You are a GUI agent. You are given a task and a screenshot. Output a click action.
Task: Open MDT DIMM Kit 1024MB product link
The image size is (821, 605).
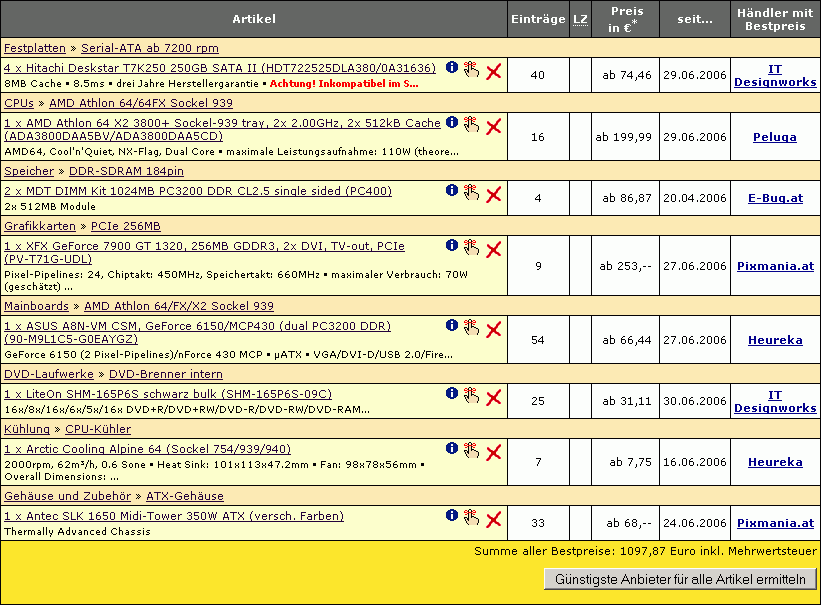pyautogui.click(x=198, y=191)
